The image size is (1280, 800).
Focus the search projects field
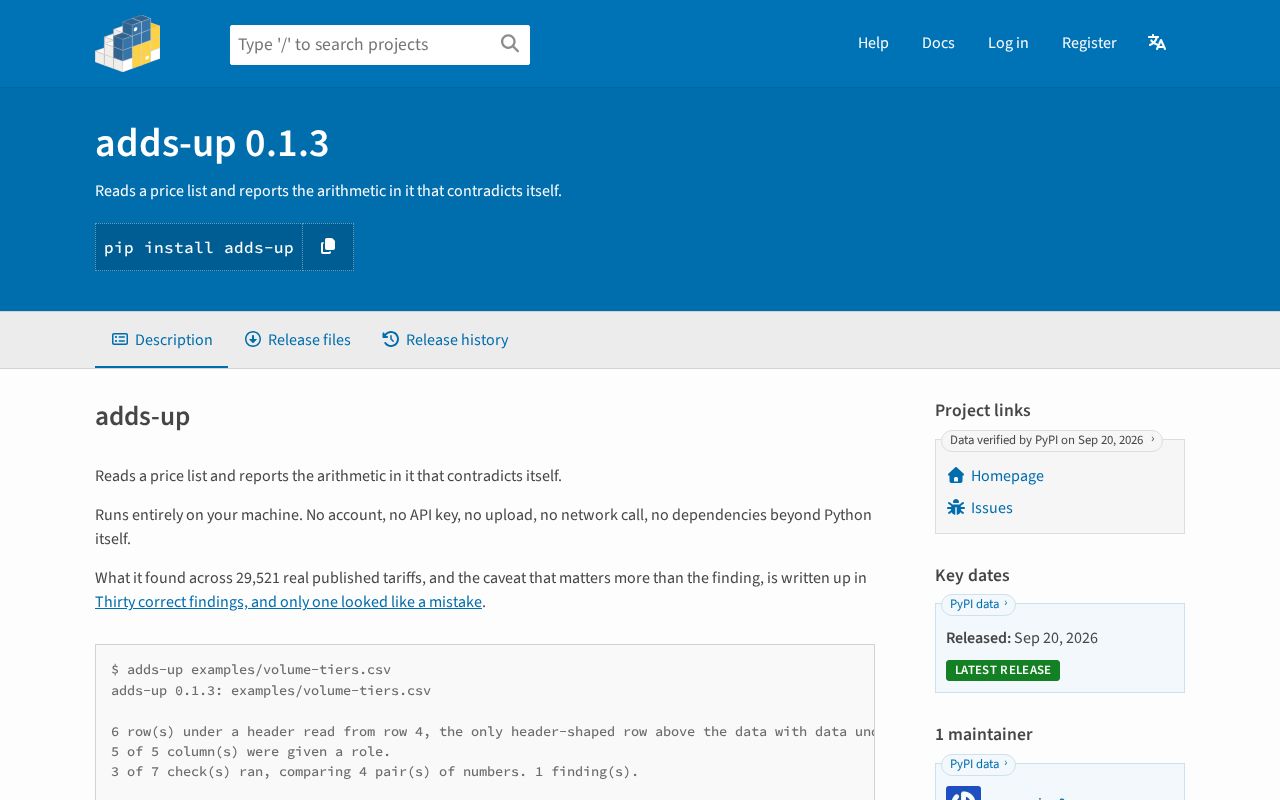click(380, 45)
